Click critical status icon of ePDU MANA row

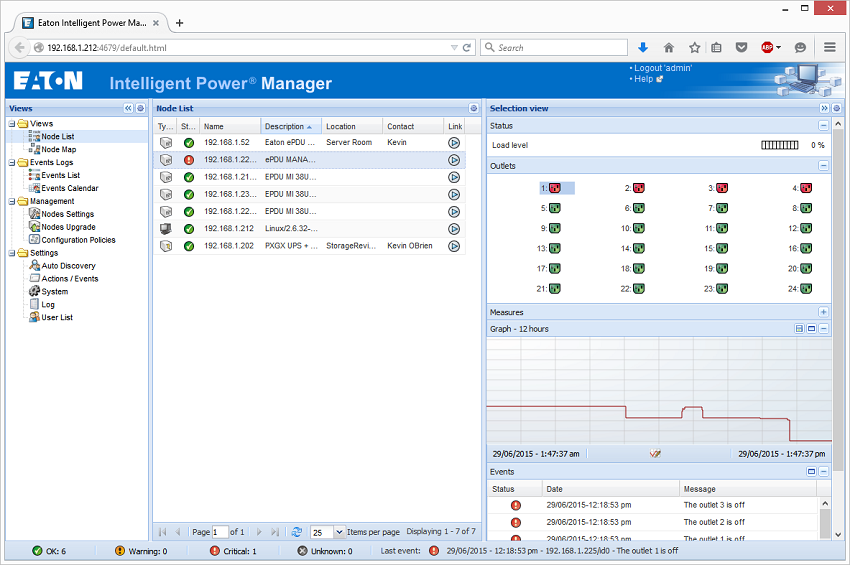(x=189, y=160)
